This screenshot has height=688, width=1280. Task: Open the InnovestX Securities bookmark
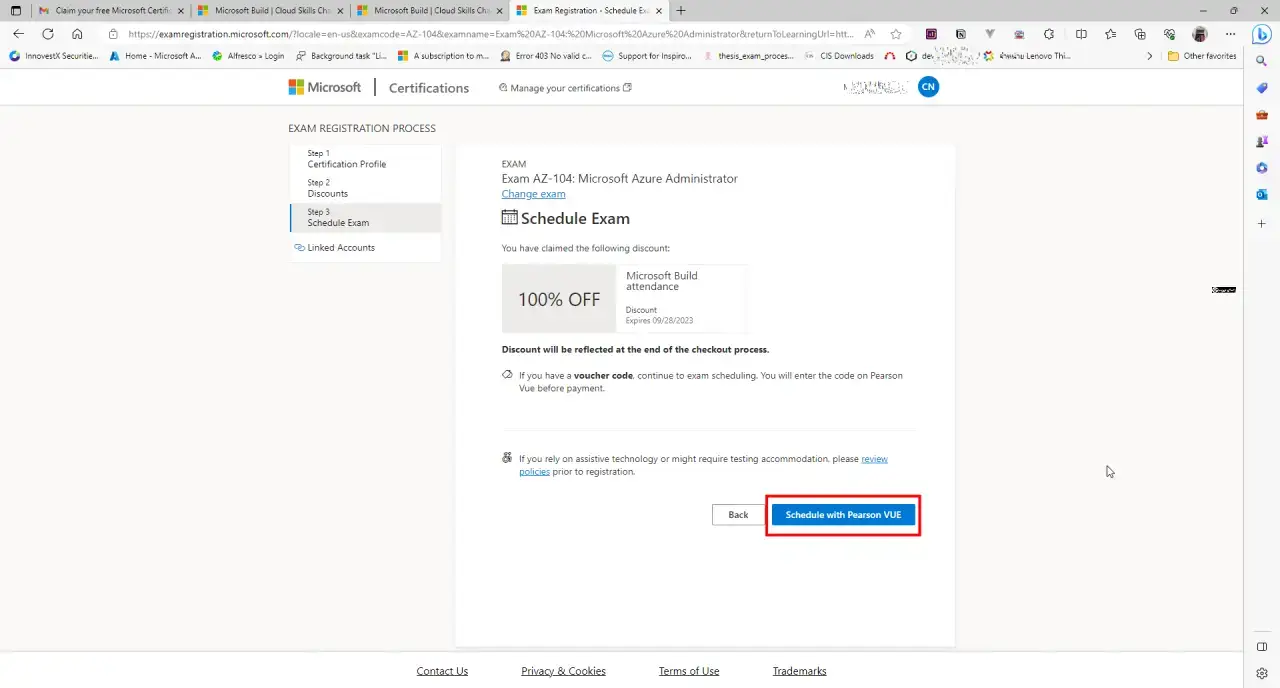54,56
